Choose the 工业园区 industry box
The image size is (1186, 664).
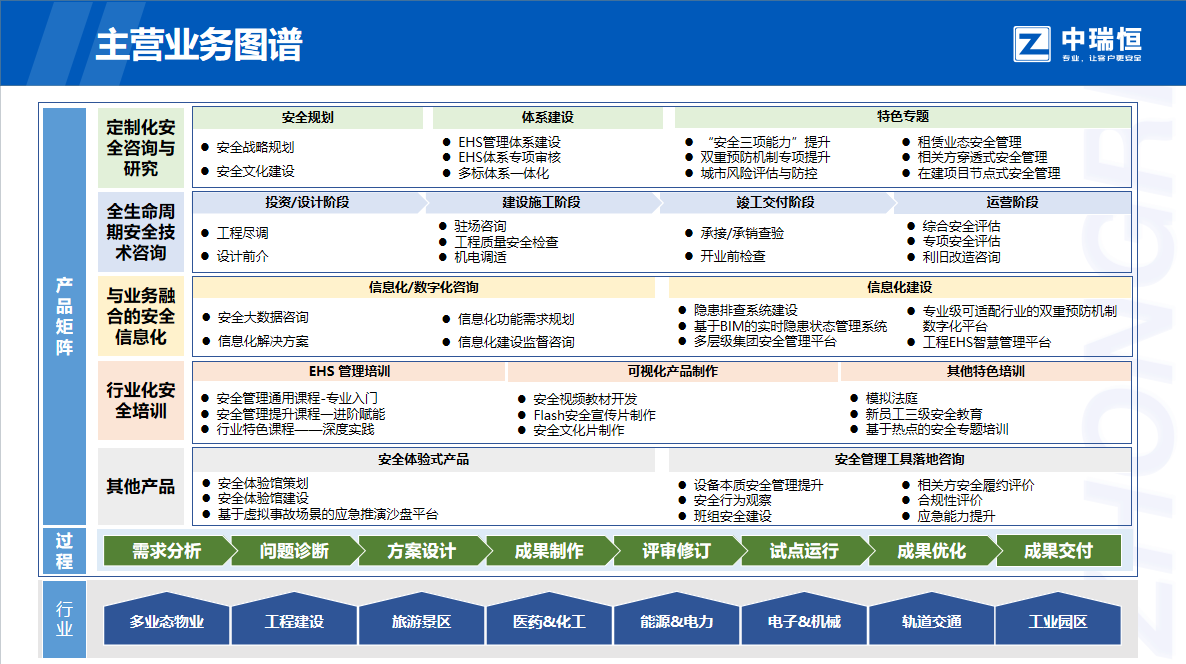[x=1058, y=622]
